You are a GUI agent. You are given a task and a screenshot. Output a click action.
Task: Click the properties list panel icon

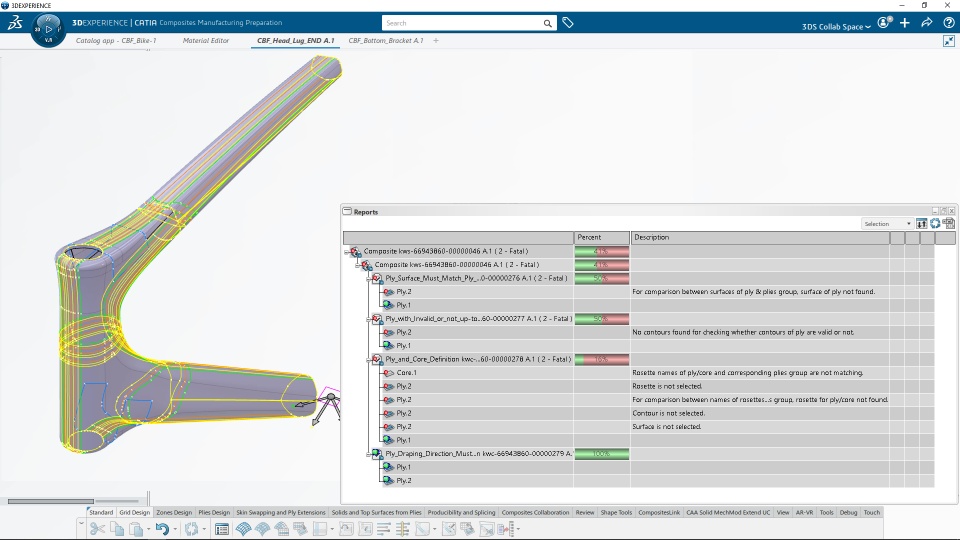[222, 529]
